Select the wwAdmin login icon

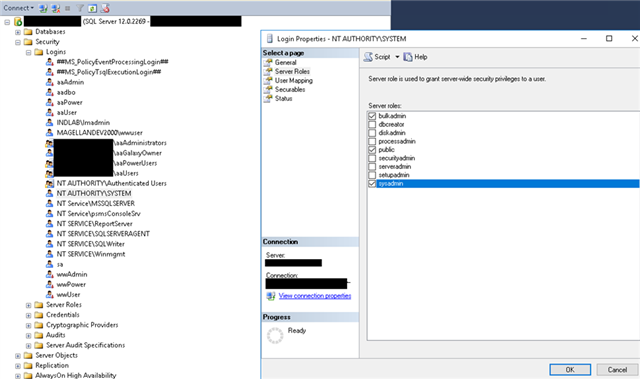(49, 274)
